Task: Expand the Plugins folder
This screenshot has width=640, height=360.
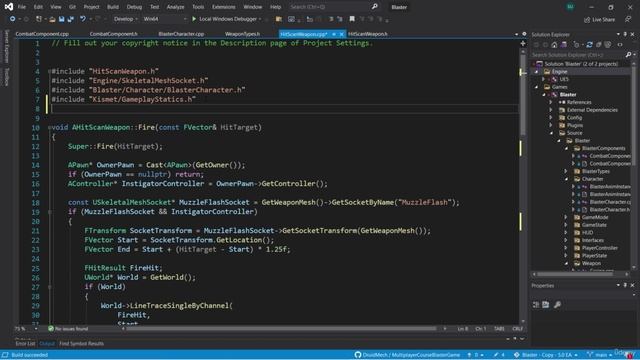Action: pyautogui.click(x=551, y=125)
